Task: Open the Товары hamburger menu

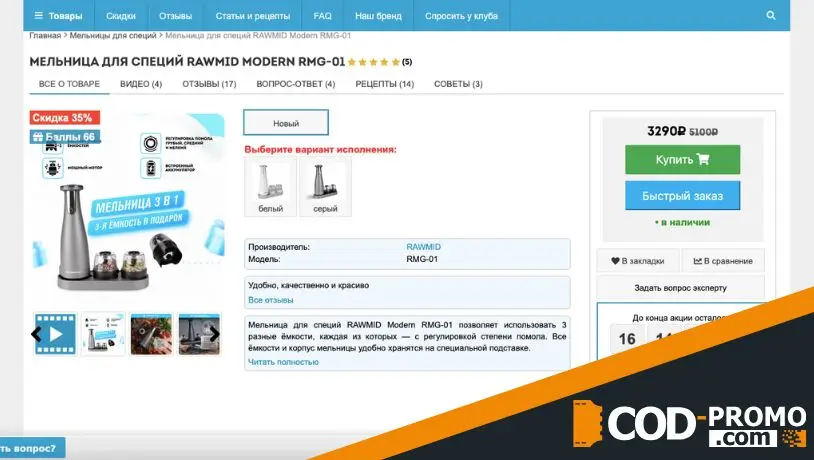Action: (58, 16)
